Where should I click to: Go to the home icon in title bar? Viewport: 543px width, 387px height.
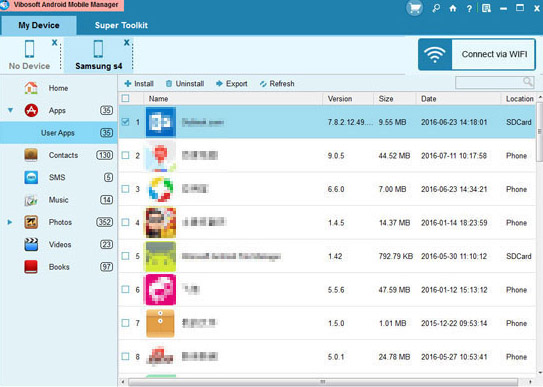453,8
